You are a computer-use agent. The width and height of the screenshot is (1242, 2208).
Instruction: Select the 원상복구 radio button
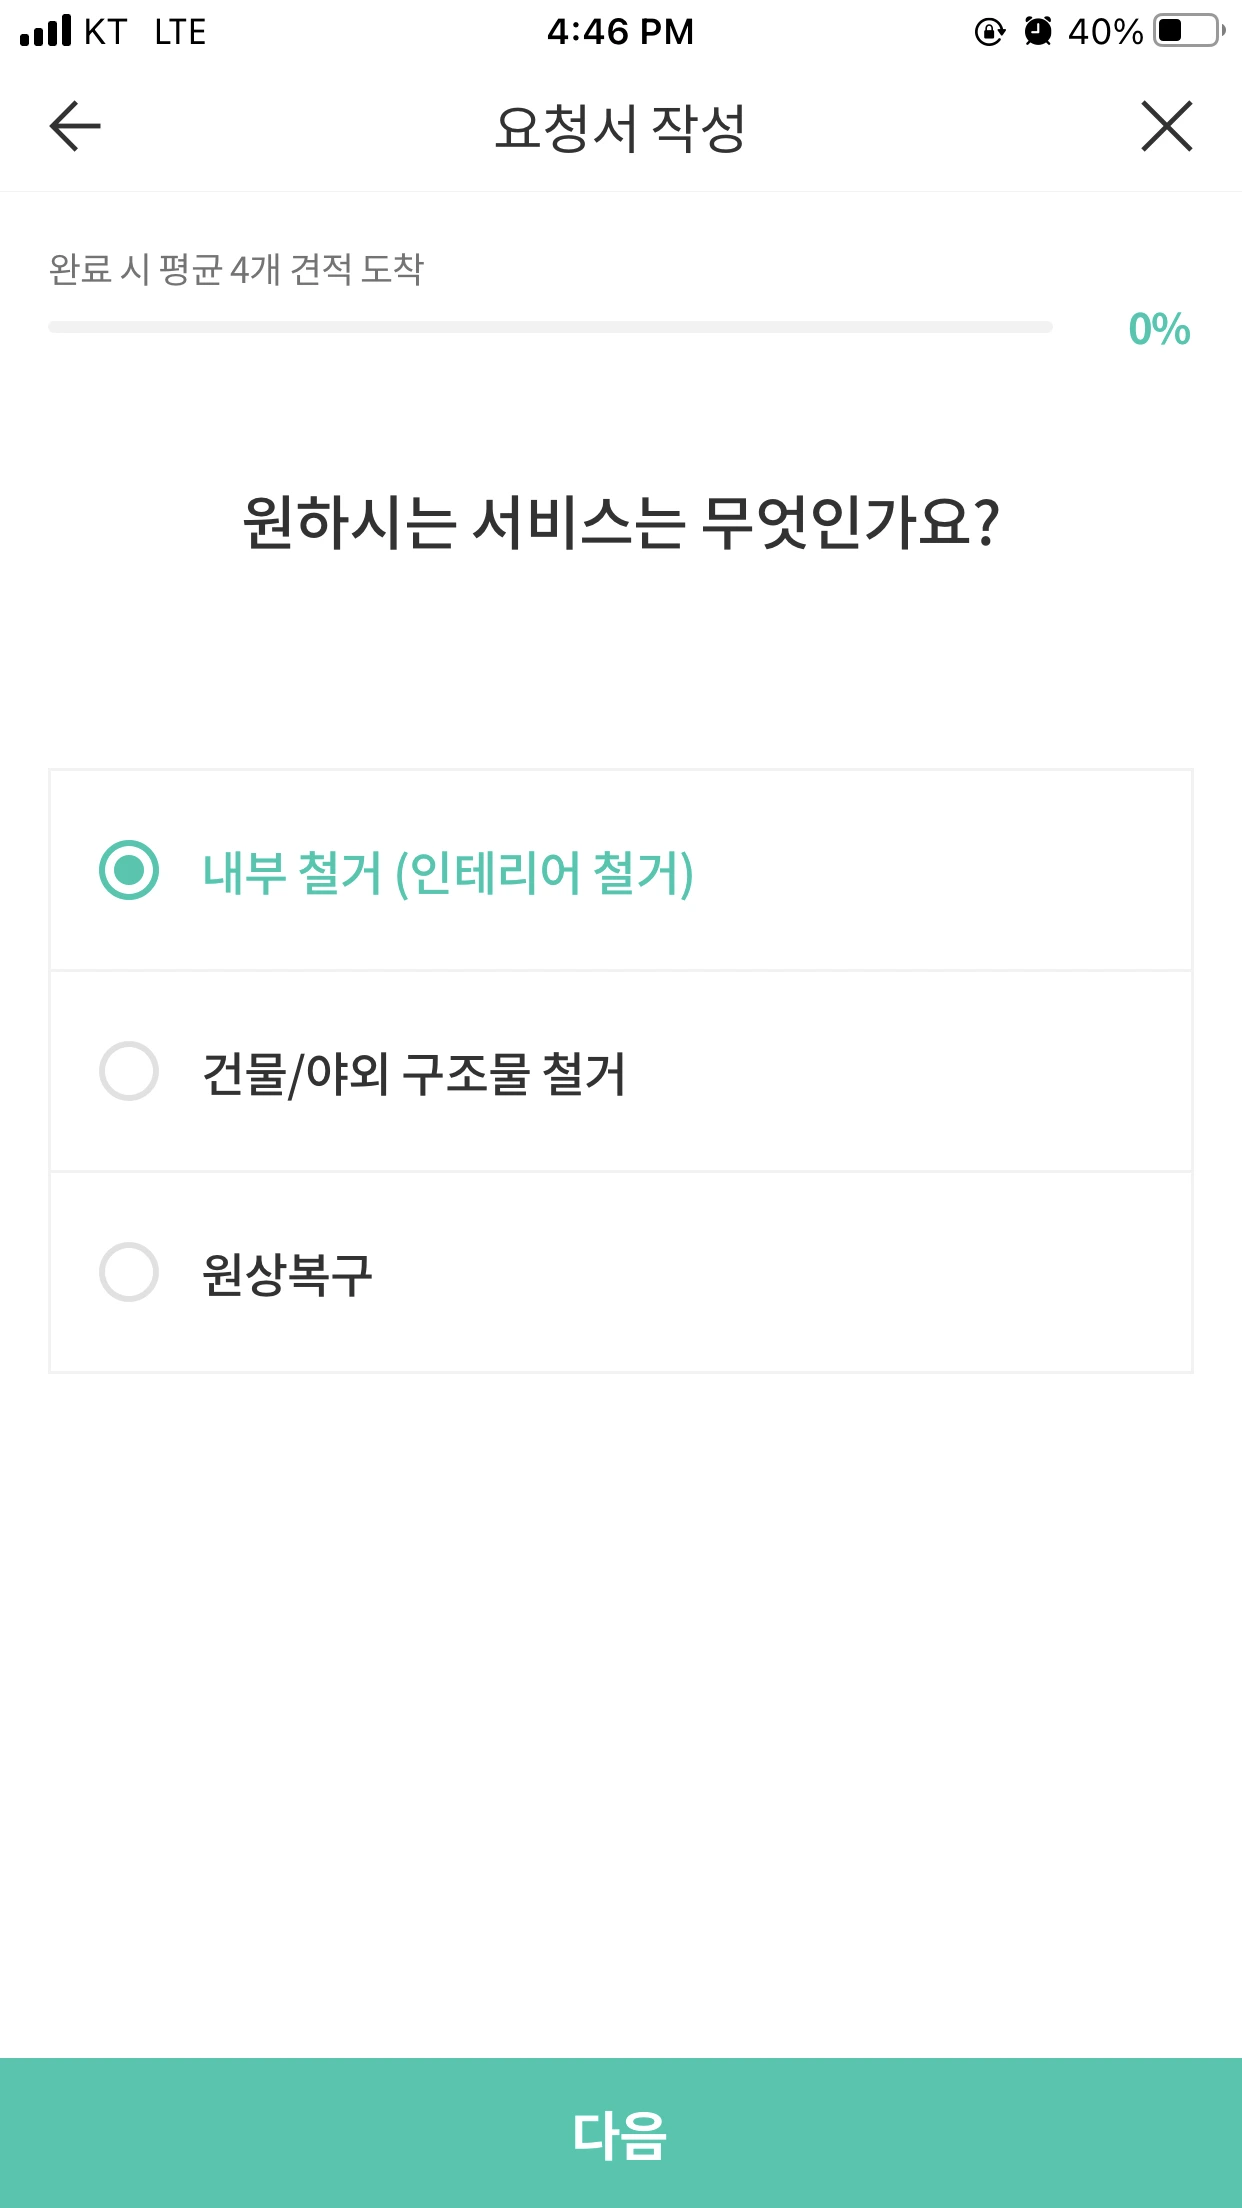tap(129, 1272)
